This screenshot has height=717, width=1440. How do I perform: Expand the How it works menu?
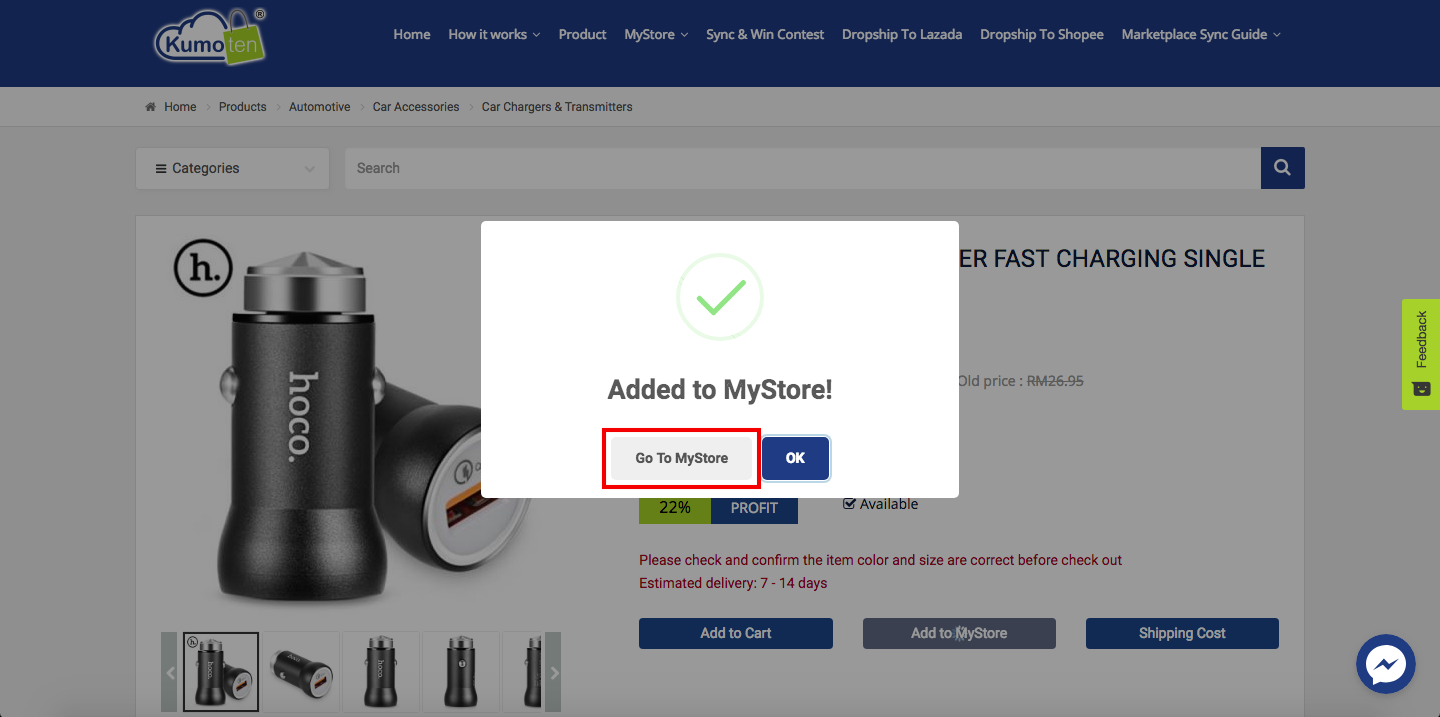[494, 34]
